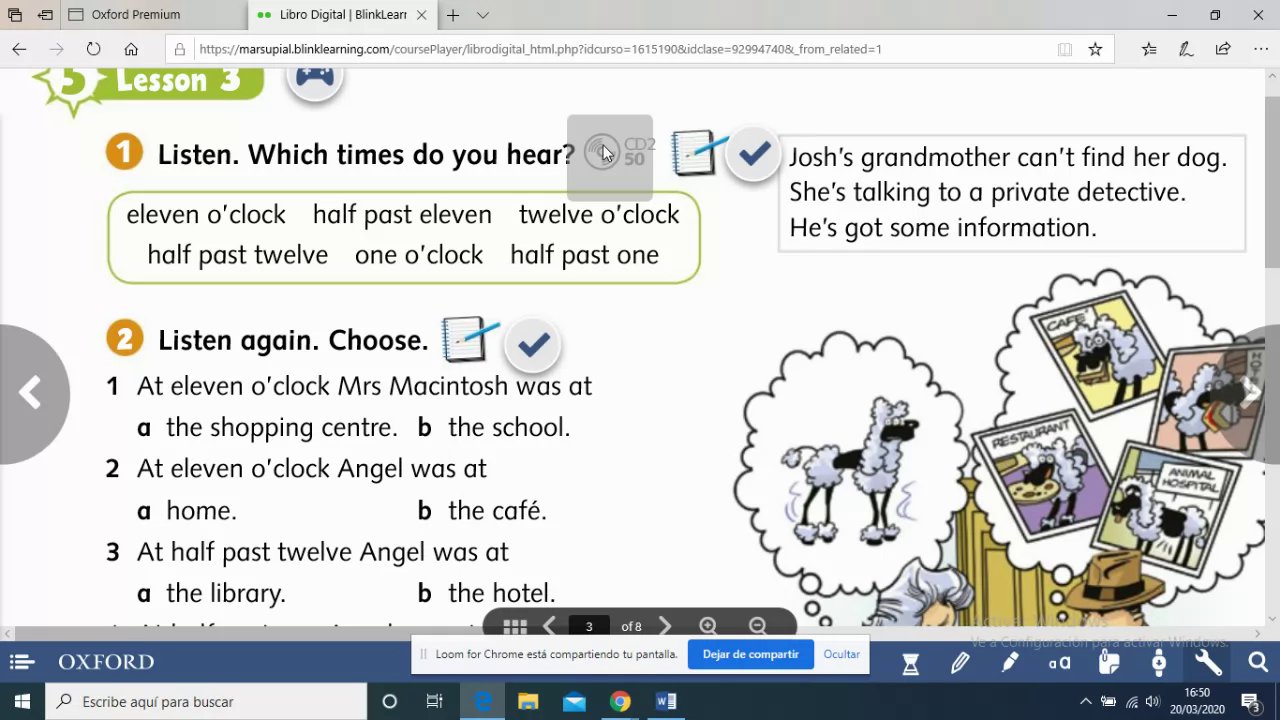
Task: Click the address bar URL
Action: click(x=540, y=49)
